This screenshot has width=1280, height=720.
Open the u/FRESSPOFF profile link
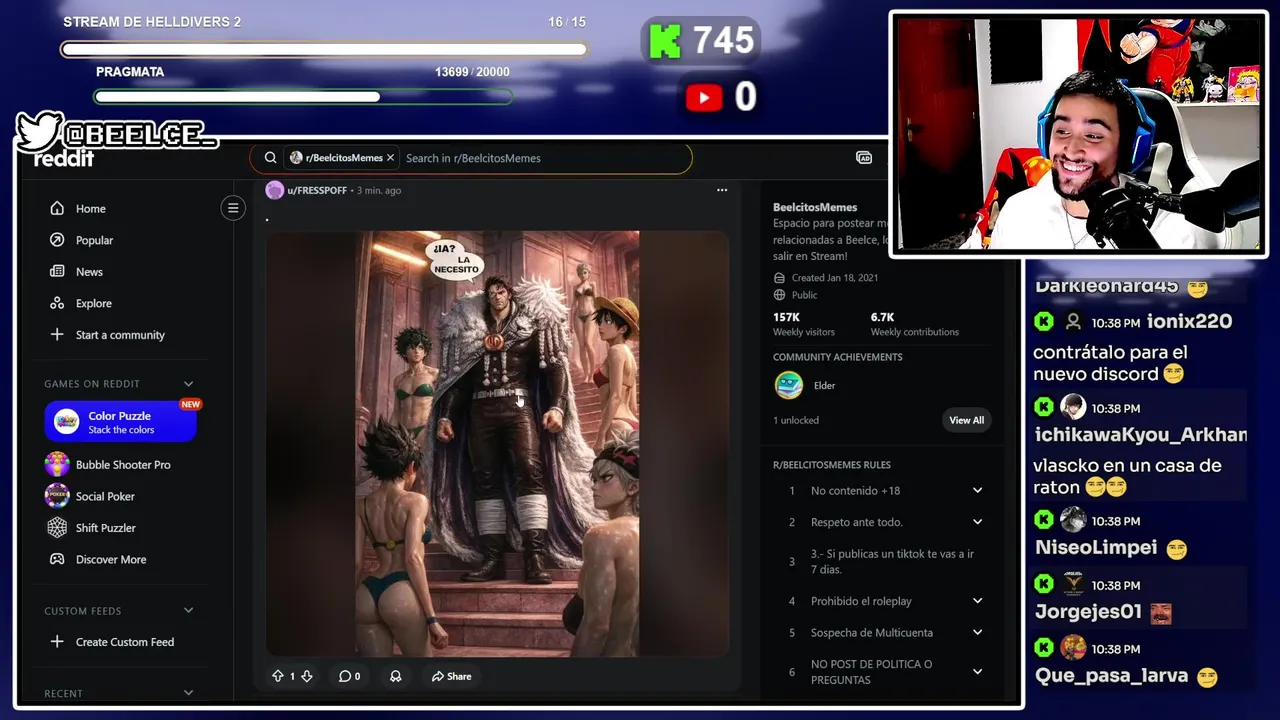(317, 190)
